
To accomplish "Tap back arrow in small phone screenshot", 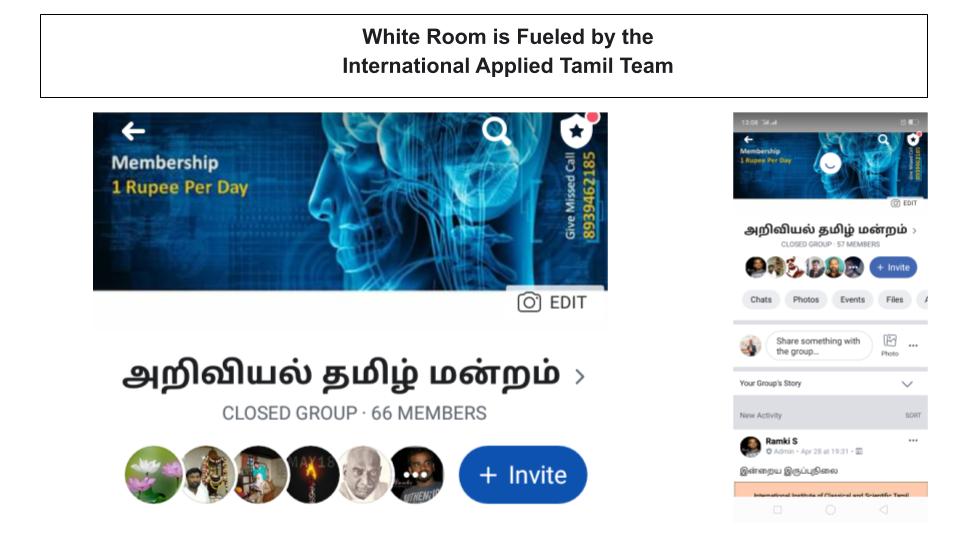I will click(748, 140).
